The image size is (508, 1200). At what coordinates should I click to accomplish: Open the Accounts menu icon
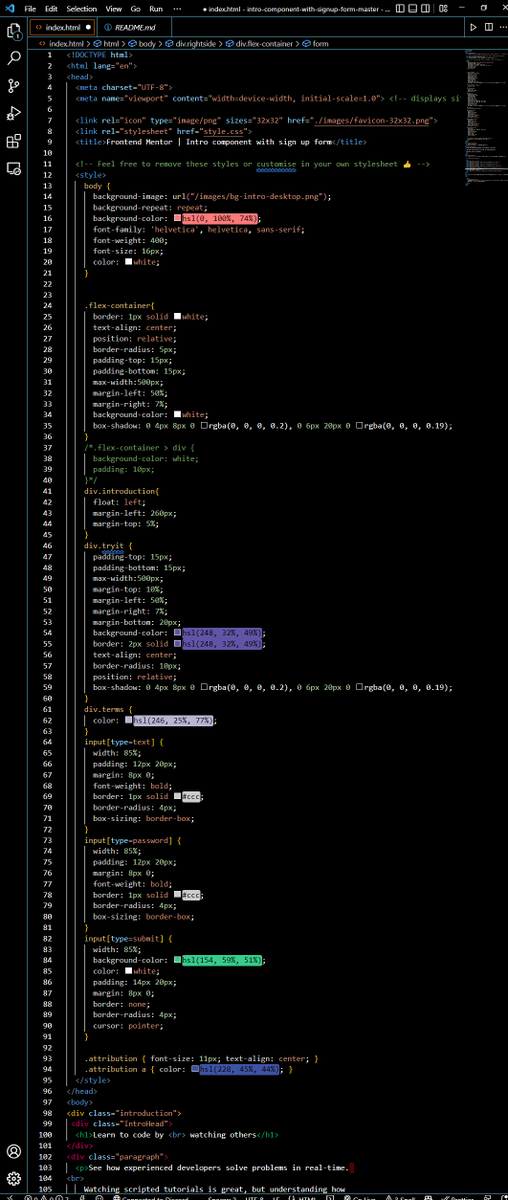13,1151
